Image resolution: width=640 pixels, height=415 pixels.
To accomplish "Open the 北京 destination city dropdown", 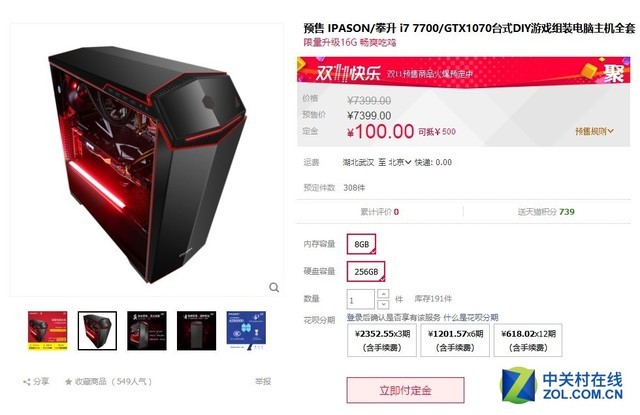I will pos(400,162).
